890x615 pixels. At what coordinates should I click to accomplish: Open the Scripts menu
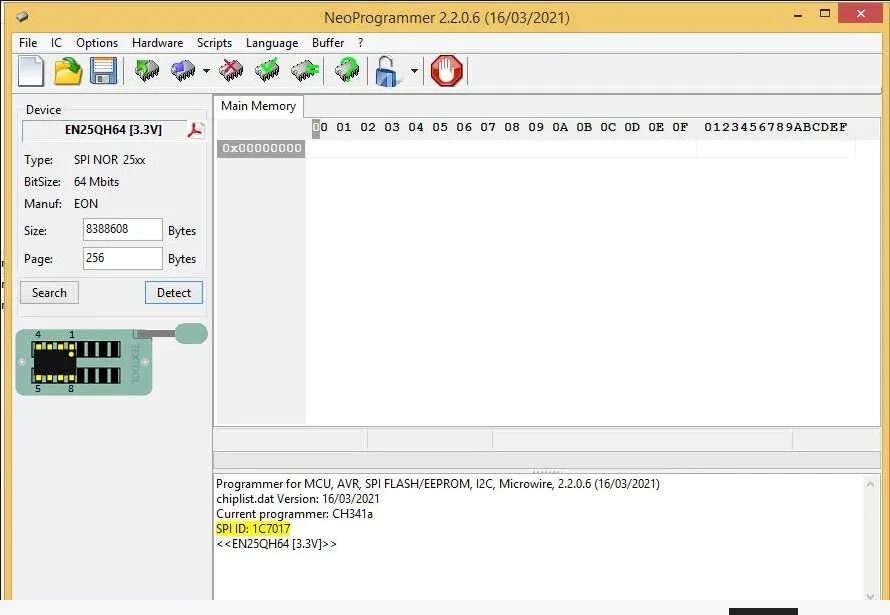tap(215, 43)
